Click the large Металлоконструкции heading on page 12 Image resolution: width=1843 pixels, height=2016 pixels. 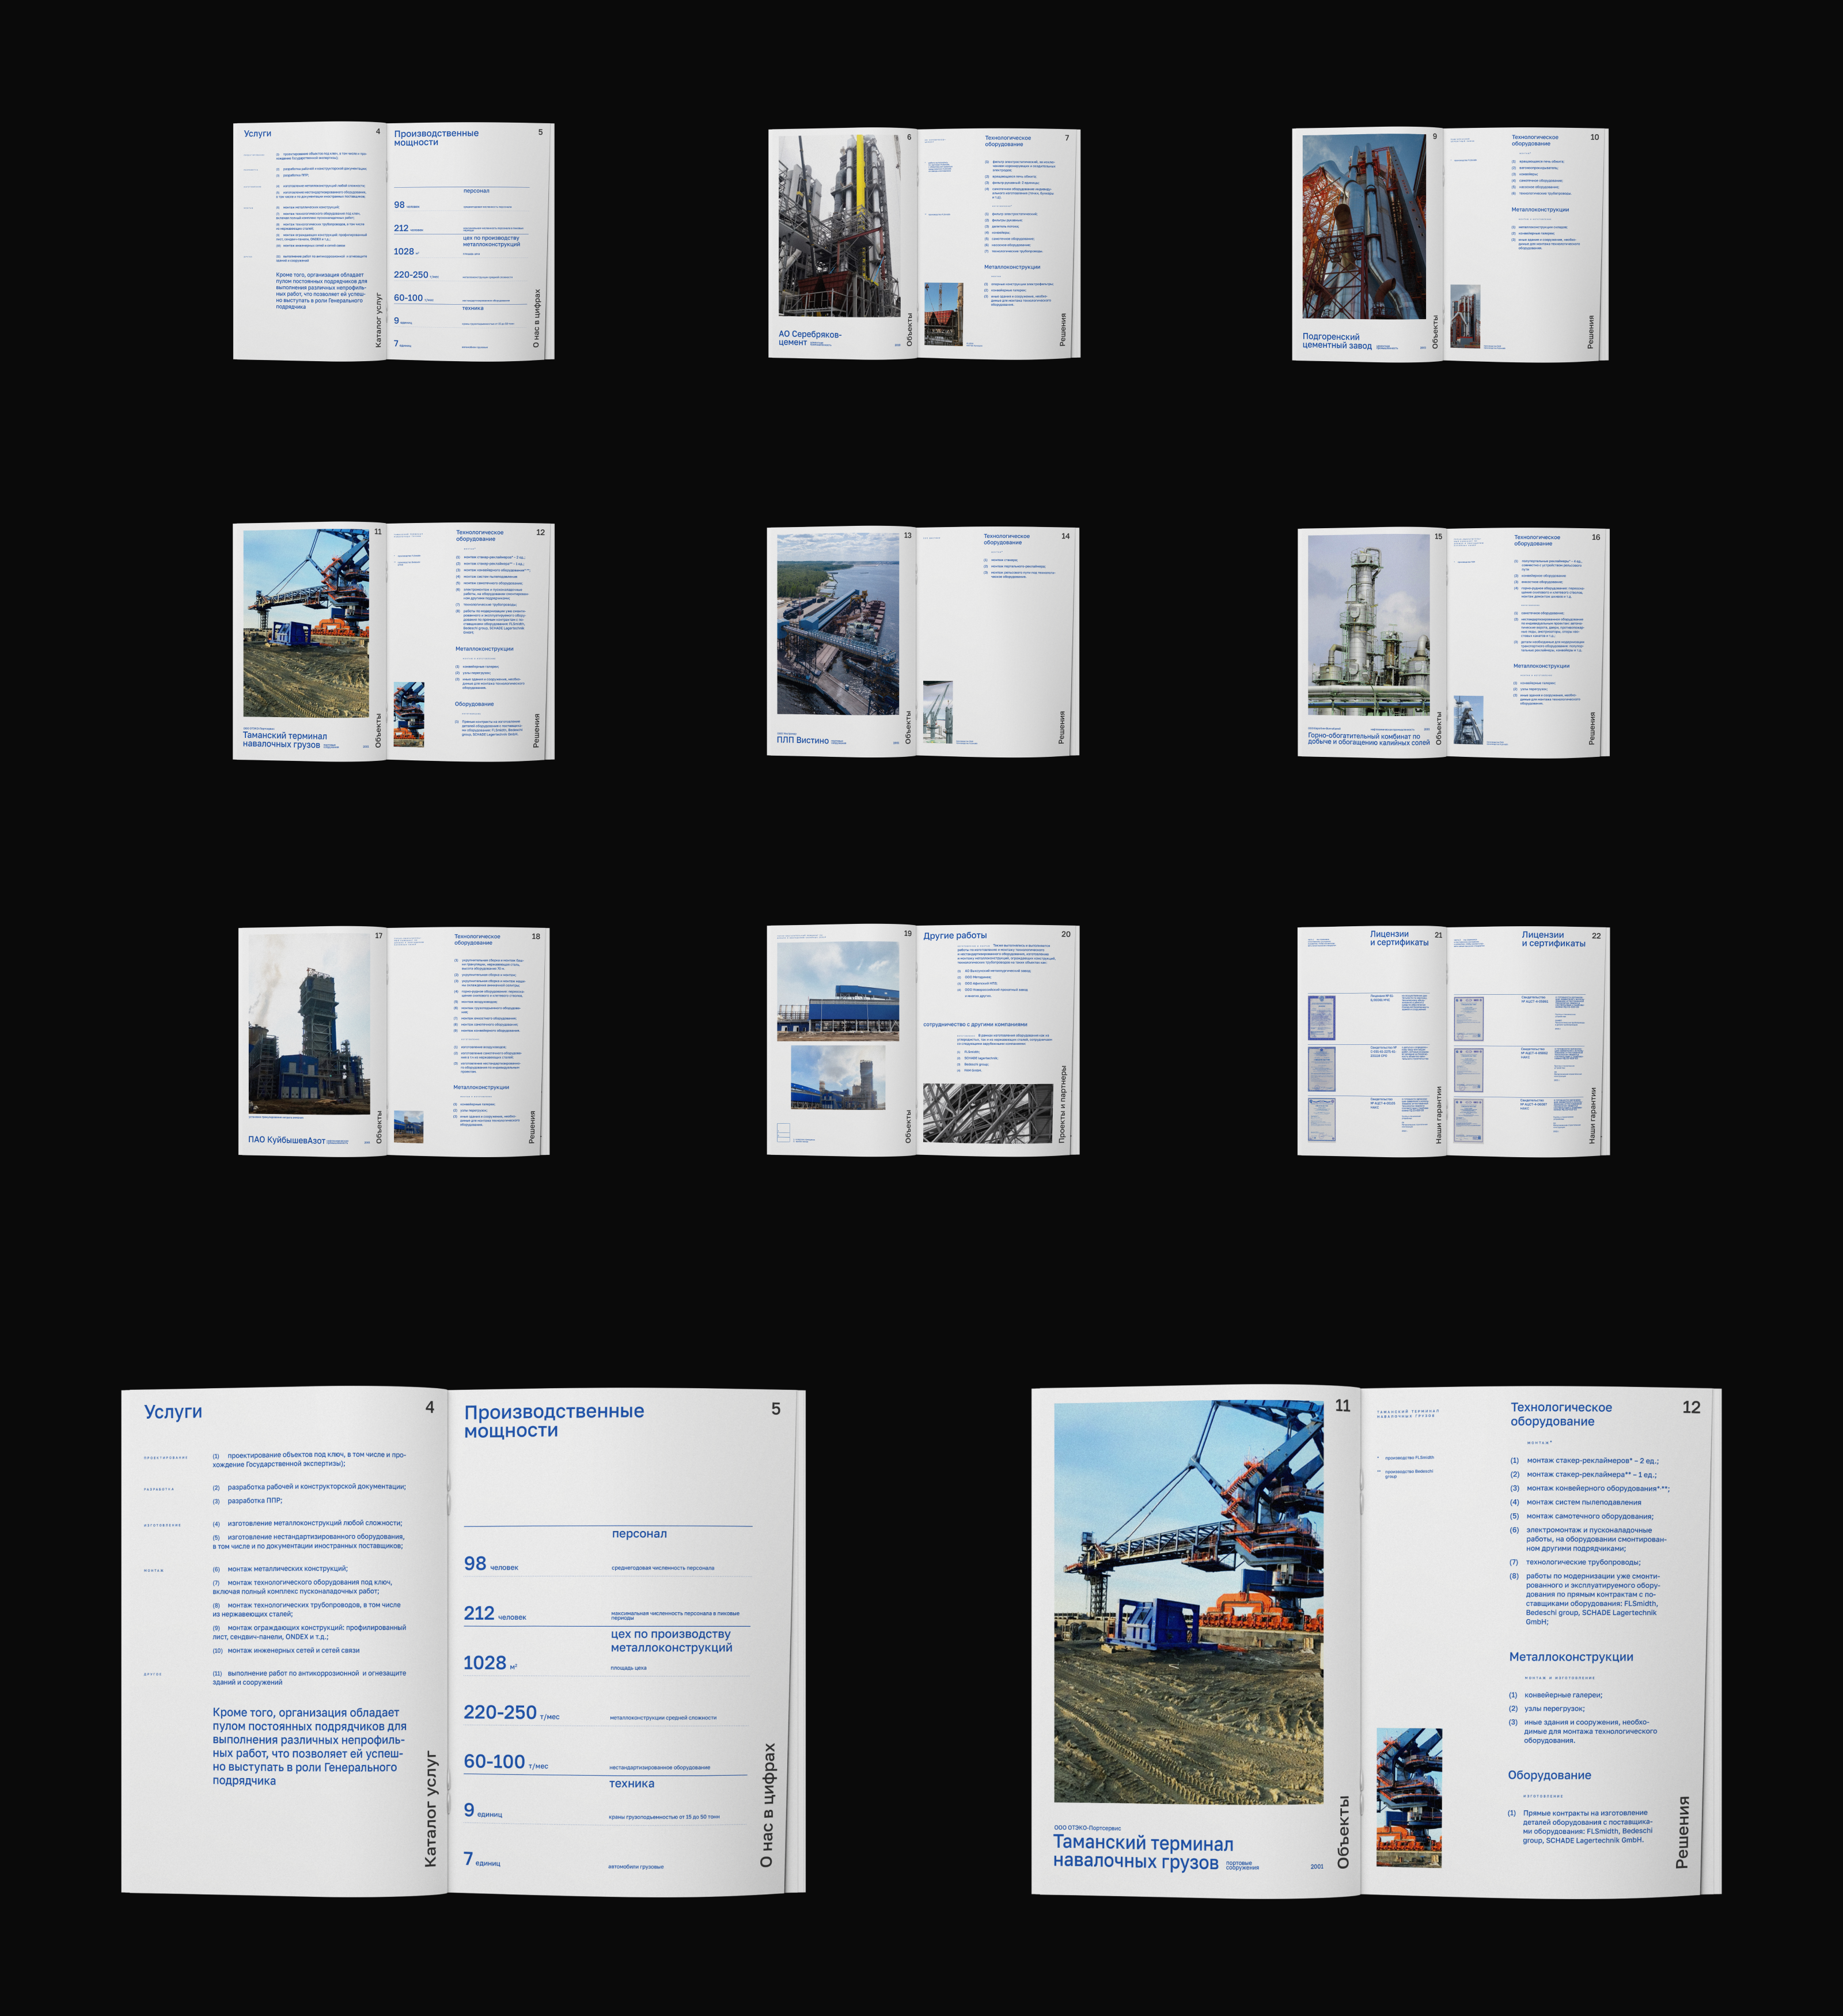click(x=1570, y=1657)
